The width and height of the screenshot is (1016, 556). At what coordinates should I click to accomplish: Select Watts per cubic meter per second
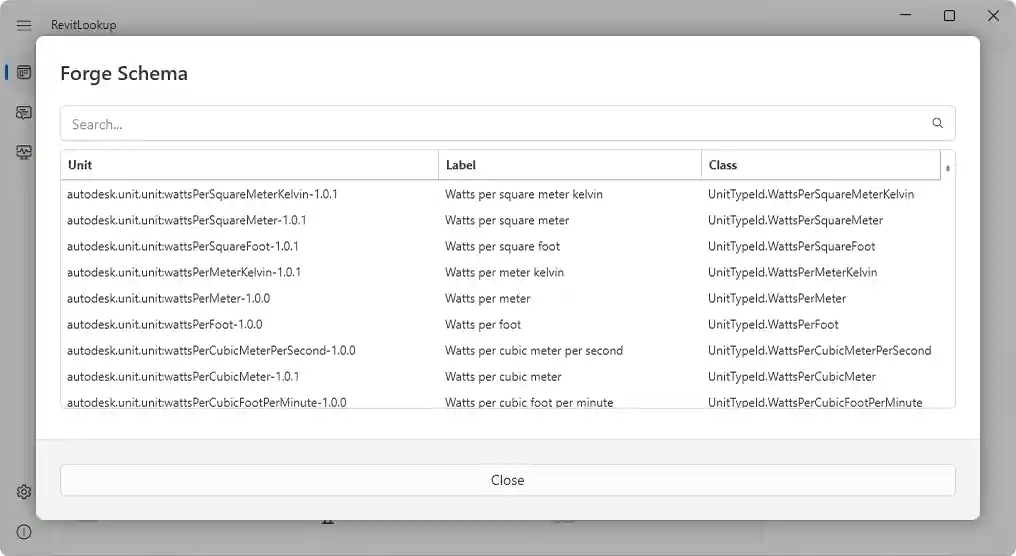(534, 351)
